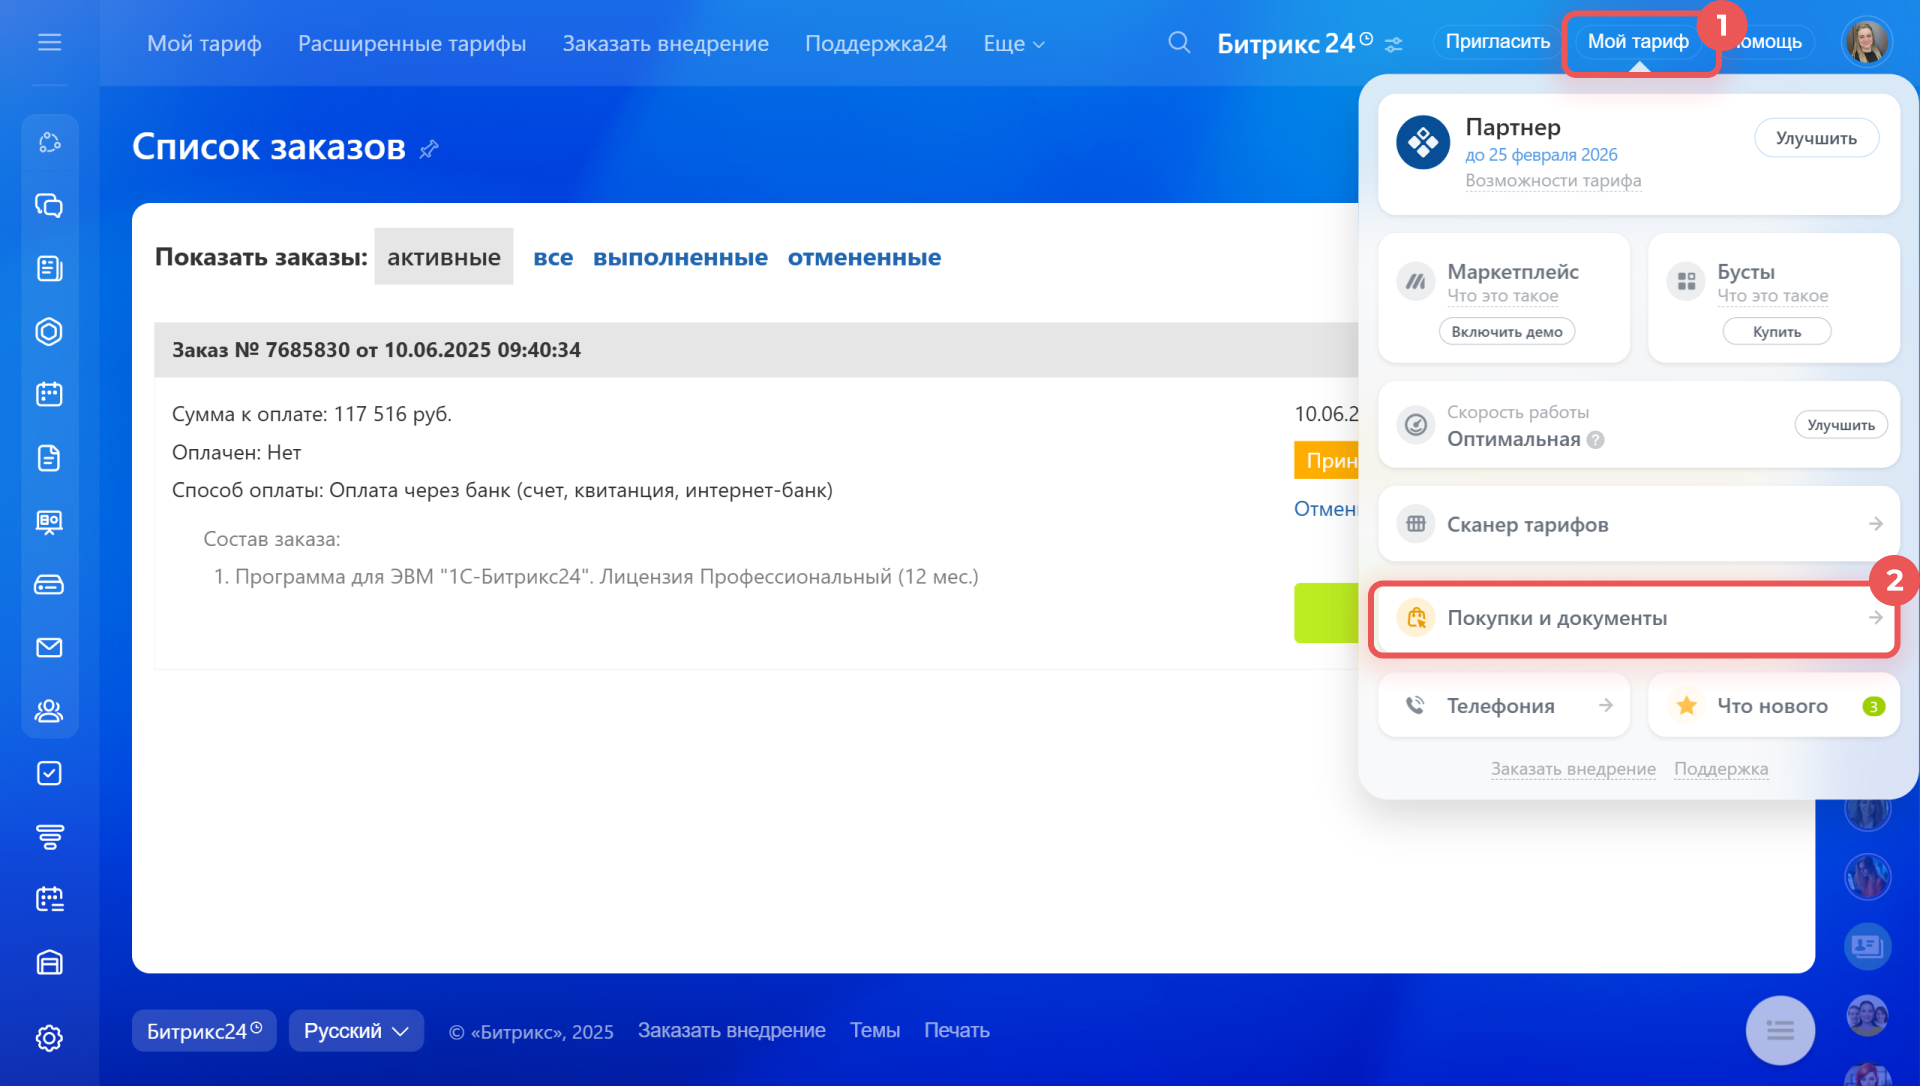Click the Бусты grid icon
1920x1086 pixels.
pos(1686,282)
